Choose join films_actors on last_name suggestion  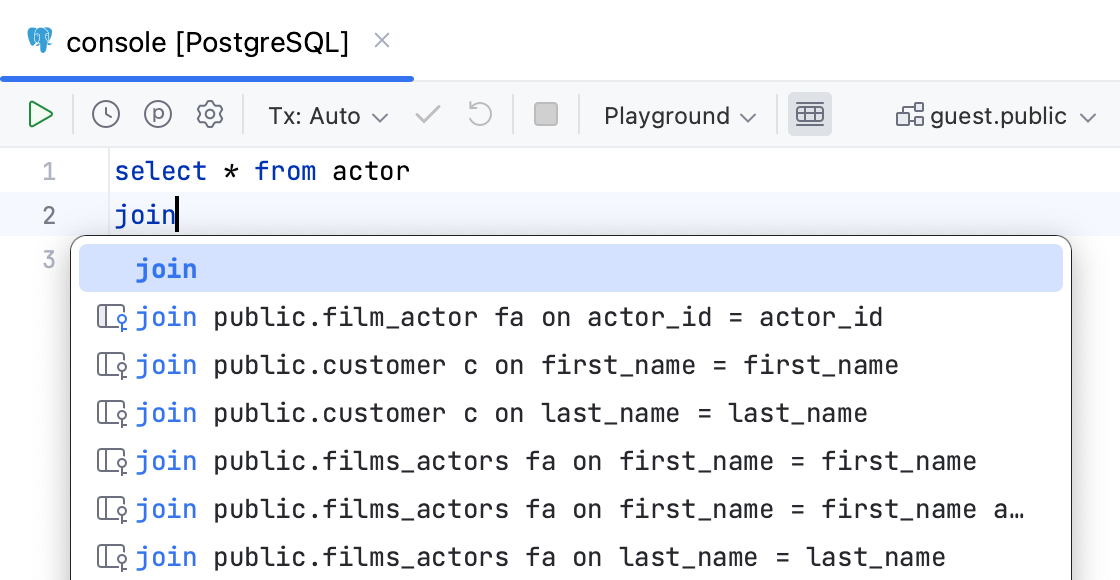pos(540,557)
